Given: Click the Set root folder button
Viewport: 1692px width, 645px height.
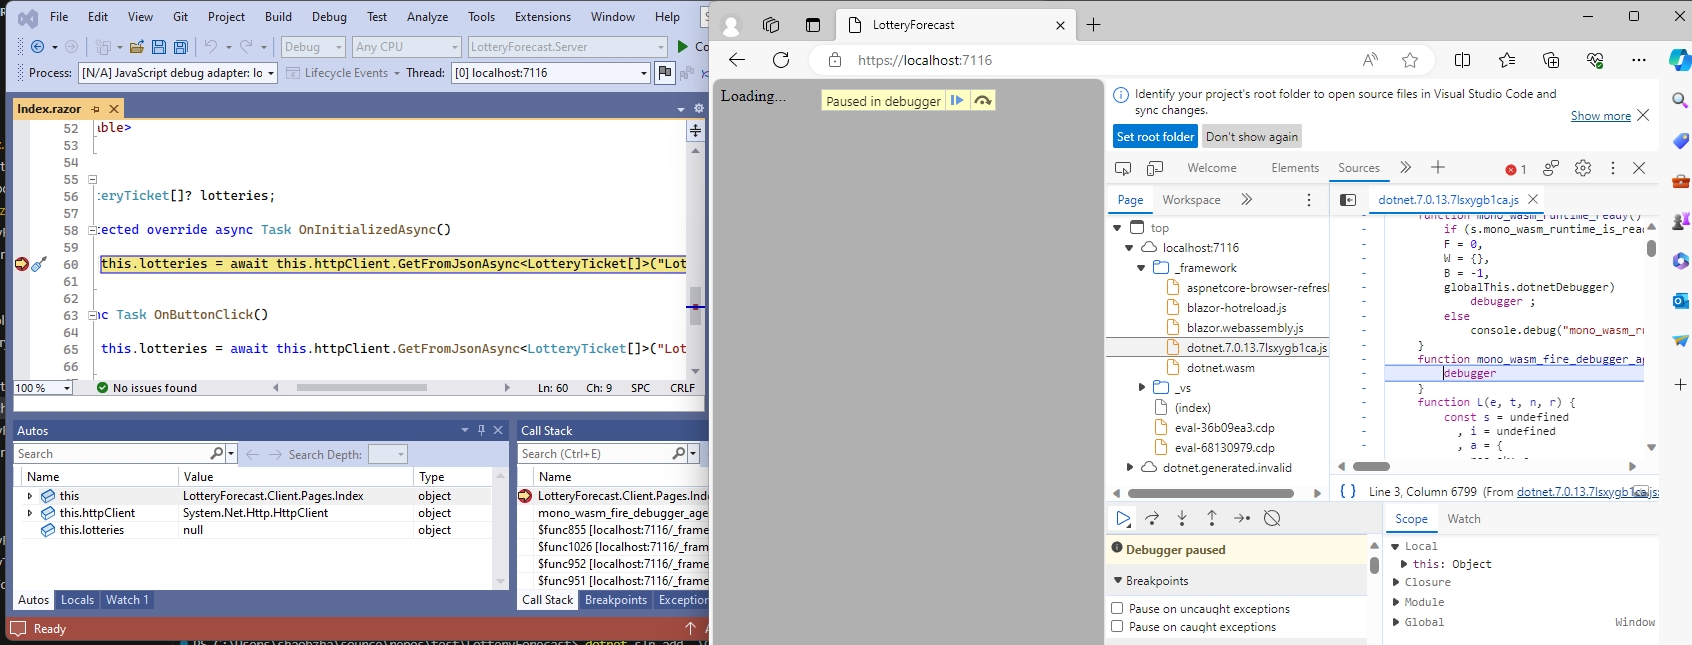Looking at the screenshot, I should click(1155, 137).
